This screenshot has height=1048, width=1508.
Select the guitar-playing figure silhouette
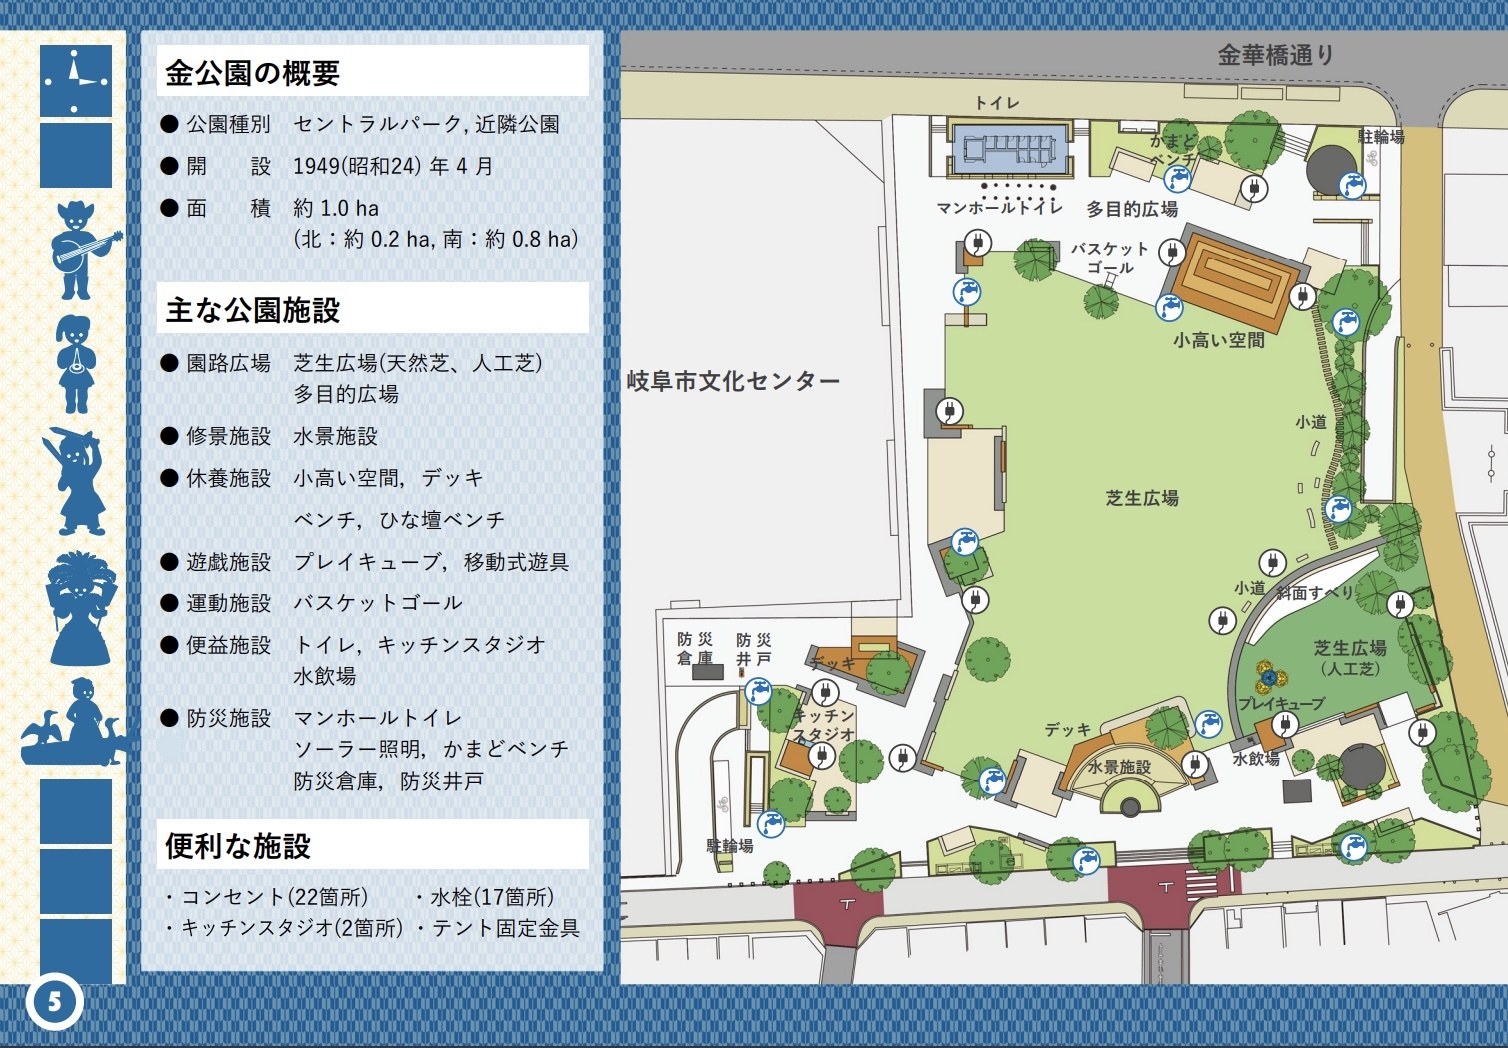click(x=80, y=250)
